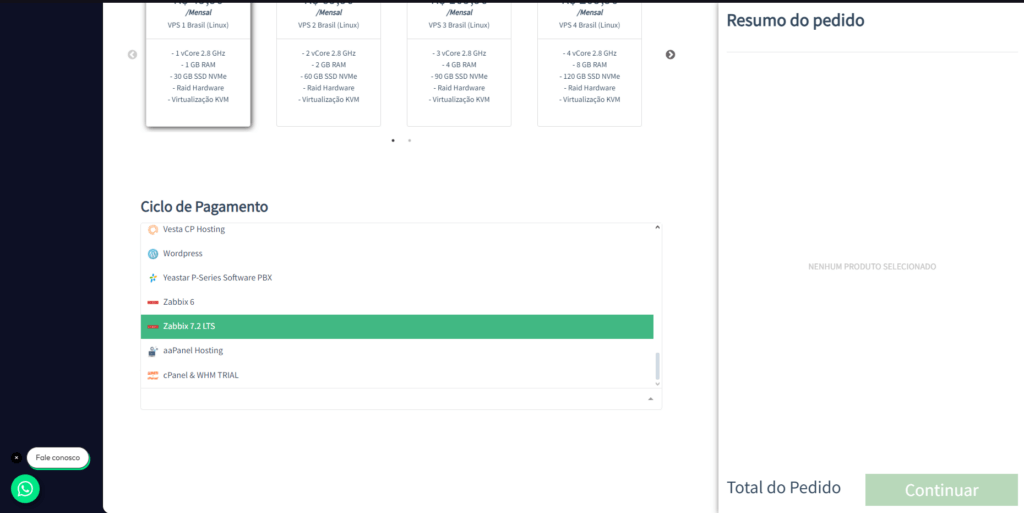Select VPS 3 Brasil (Linux) plan card
This screenshot has height=513, width=1024.
459,64
